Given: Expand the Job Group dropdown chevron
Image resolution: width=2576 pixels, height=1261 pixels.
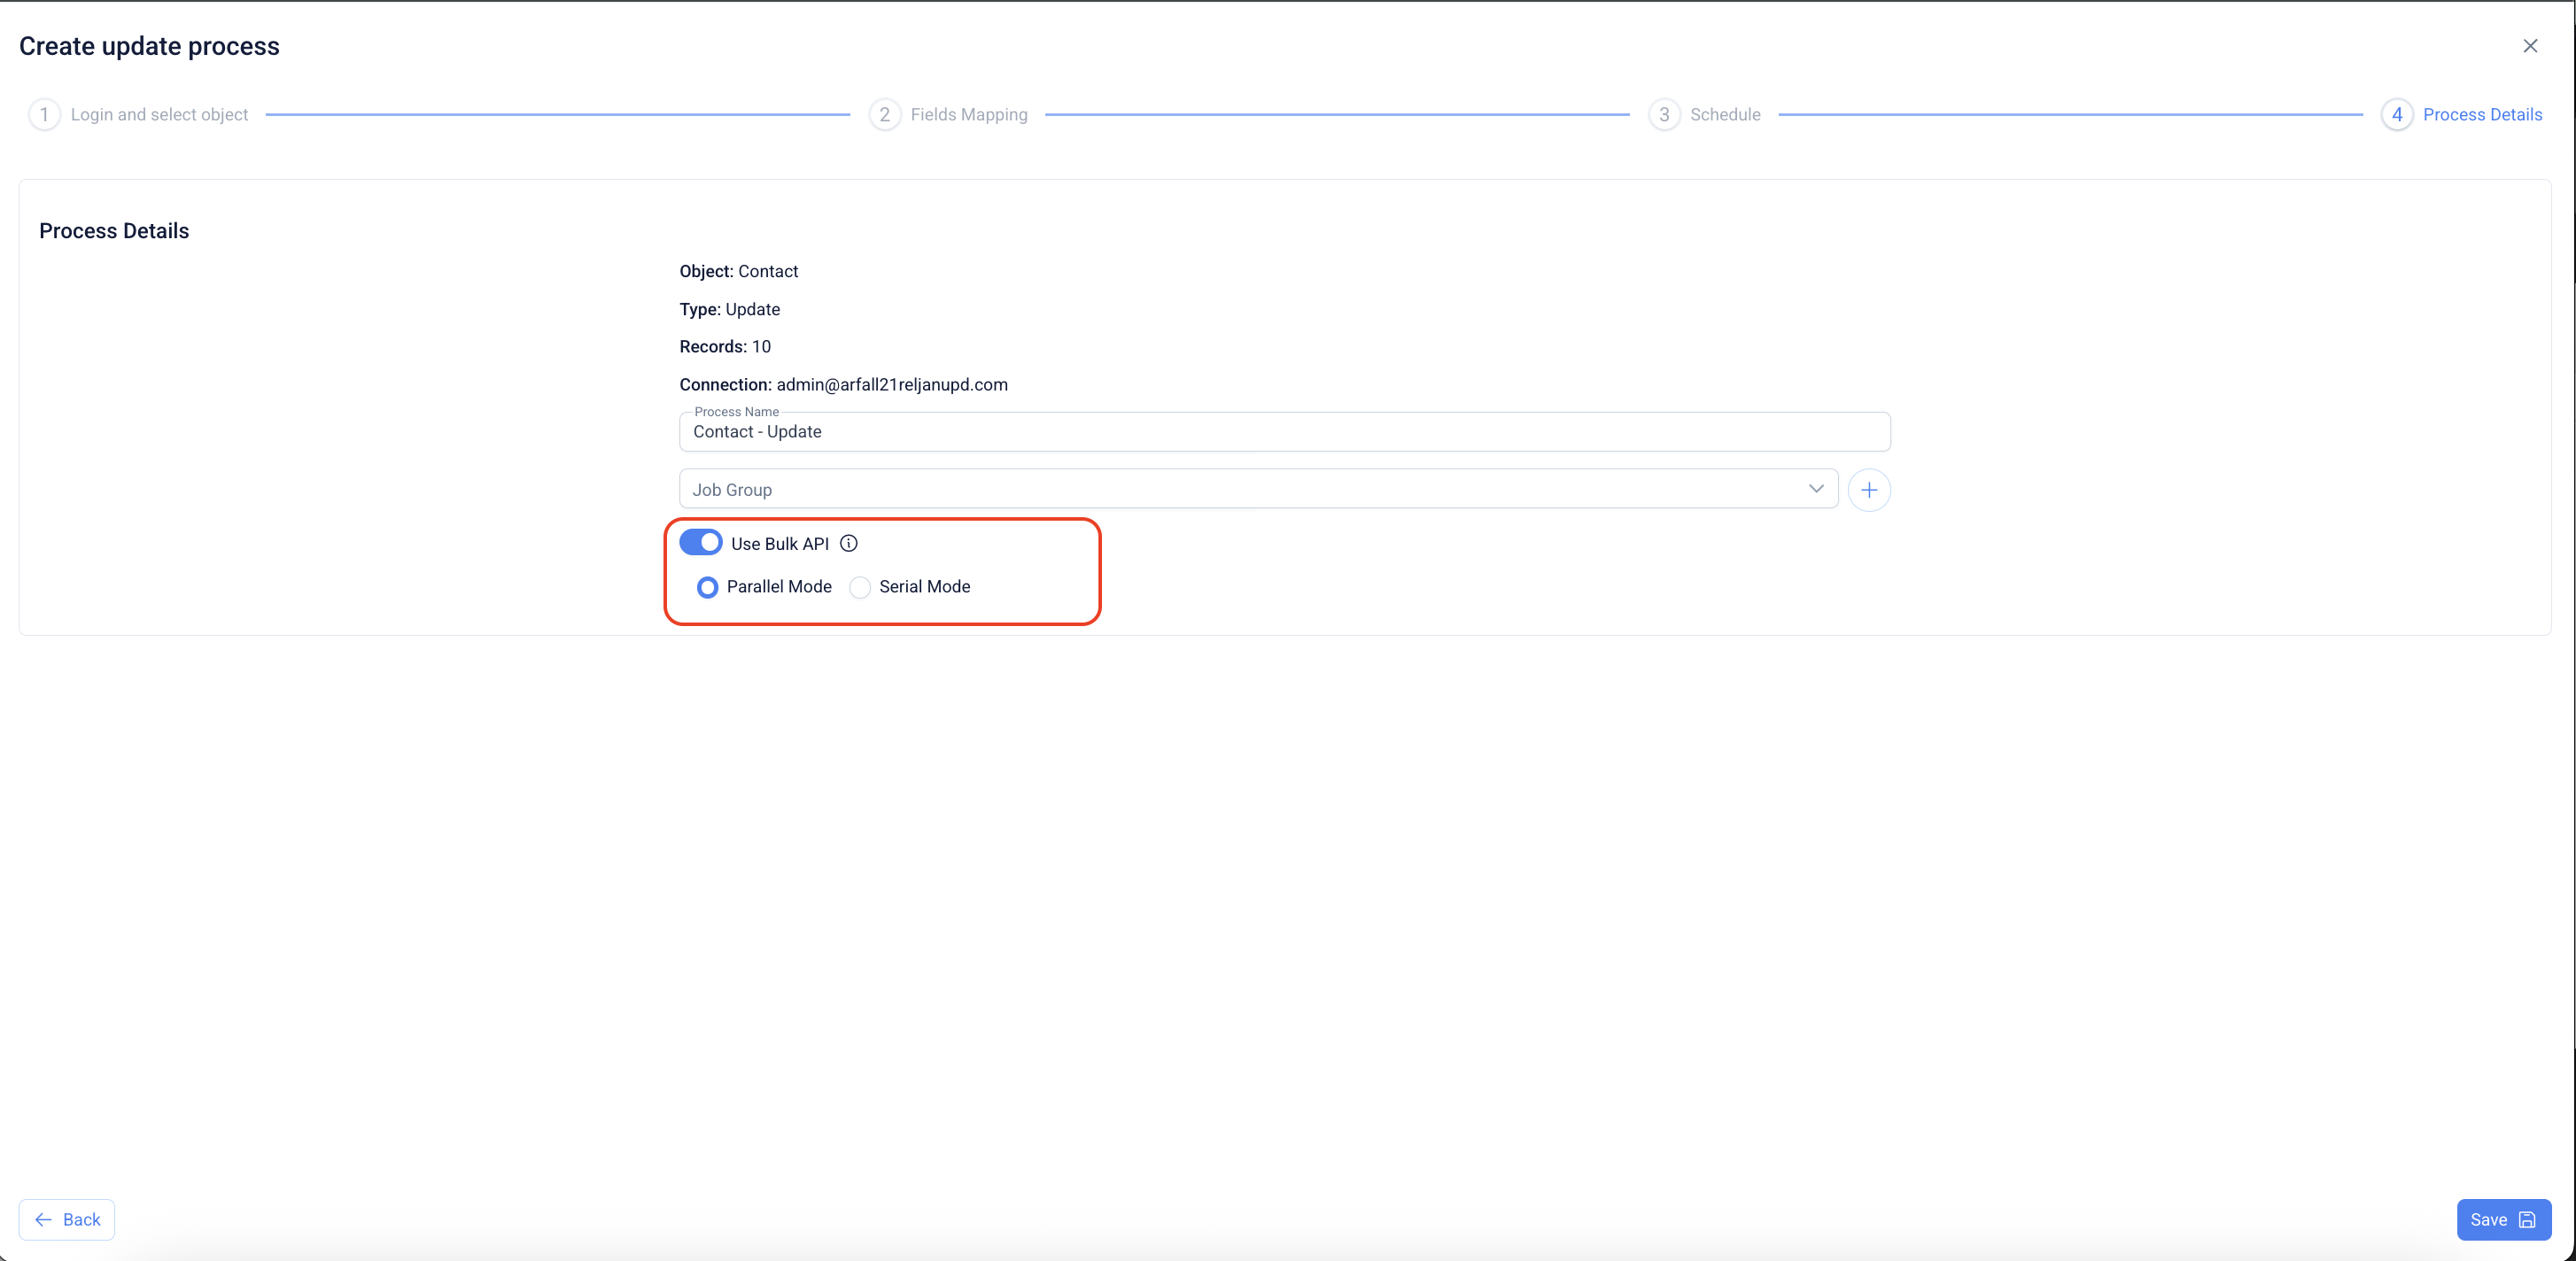Looking at the screenshot, I should point(1816,489).
